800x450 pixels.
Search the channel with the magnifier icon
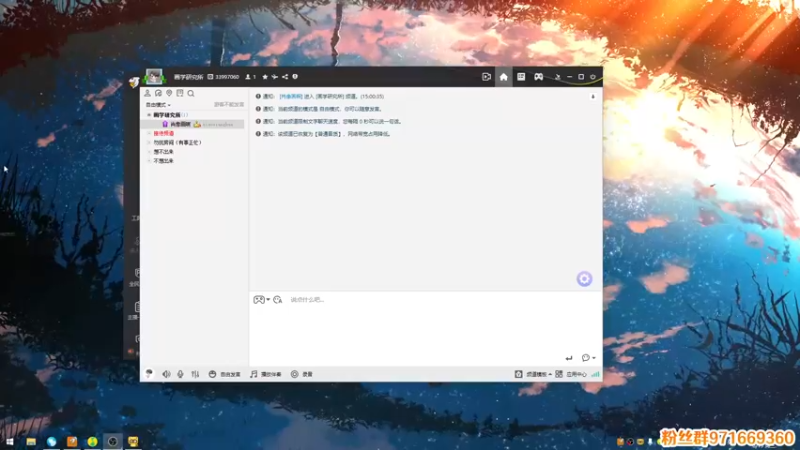pyautogui.click(x=191, y=93)
